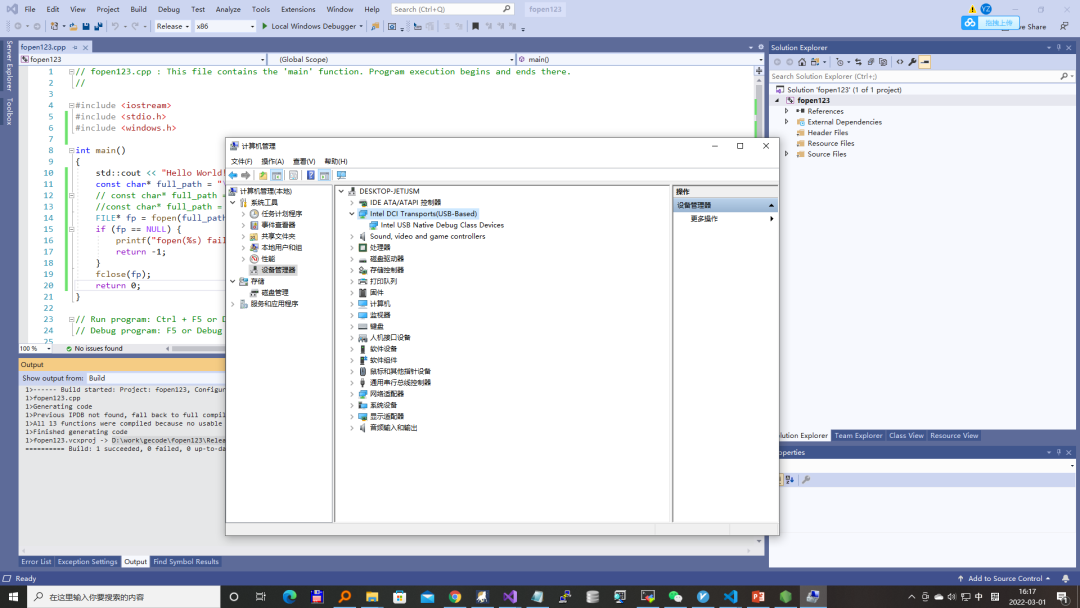Image resolution: width=1080 pixels, height=608 pixels.
Task: Open the Debug menu in Visual Studio
Action: pyautogui.click(x=169, y=9)
